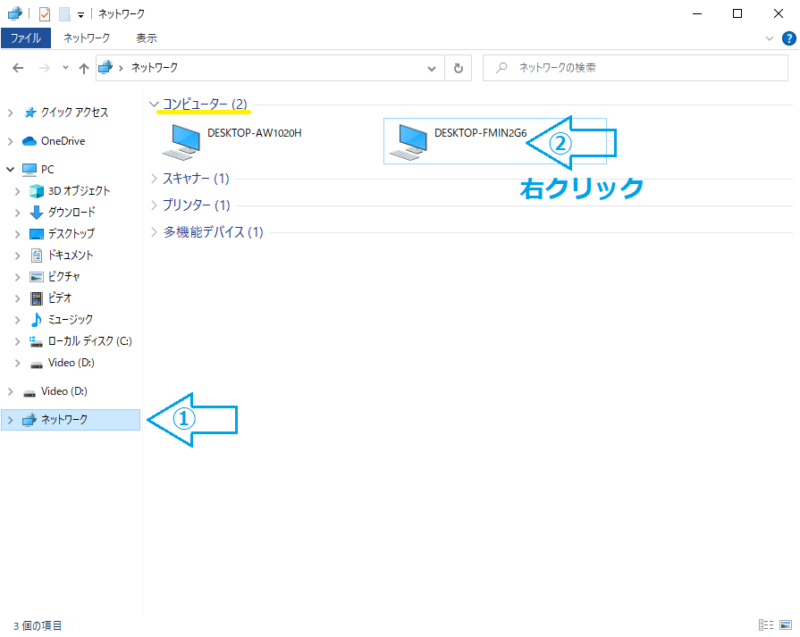Open the Explorer help icon
The width and height of the screenshot is (800, 637).
(x=789, y=38)
